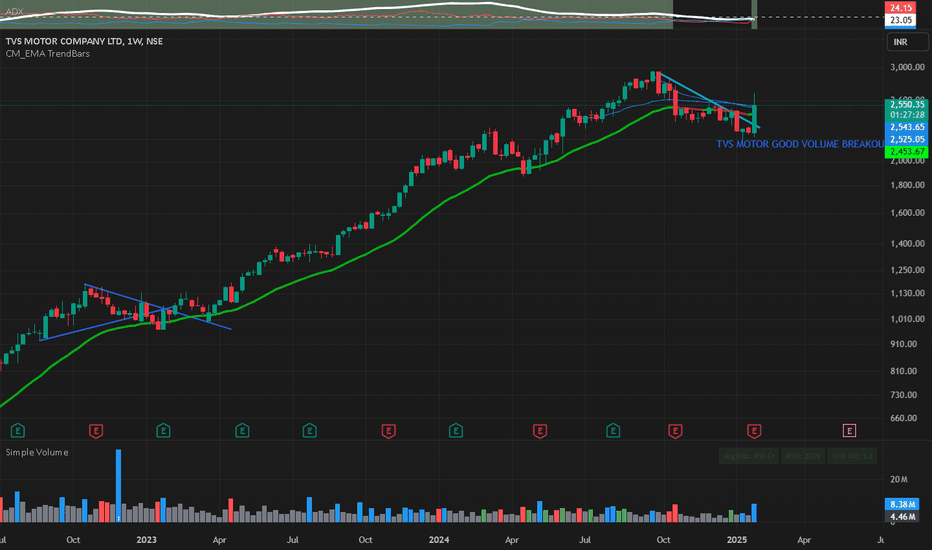This screenshot has height=550, width=932.
Task: Select the cyan descending trendline from the 2024 peak
Action: click(709, 100)
